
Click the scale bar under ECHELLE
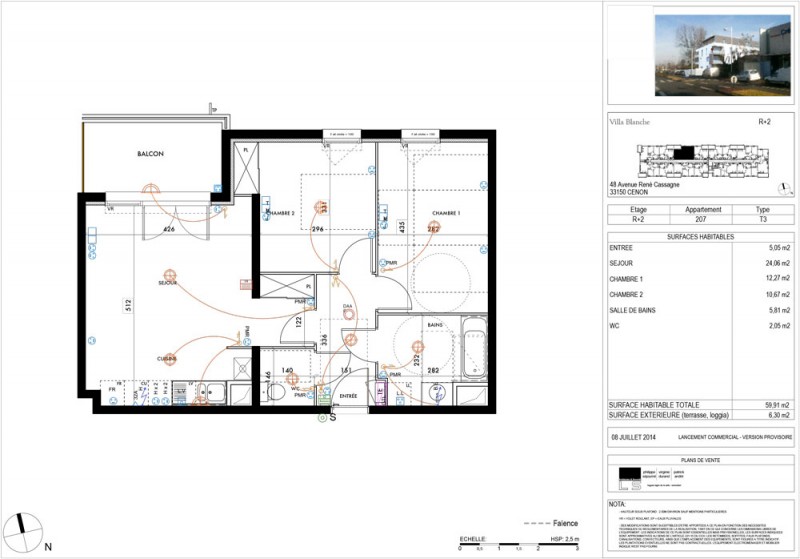coord(518,545)
